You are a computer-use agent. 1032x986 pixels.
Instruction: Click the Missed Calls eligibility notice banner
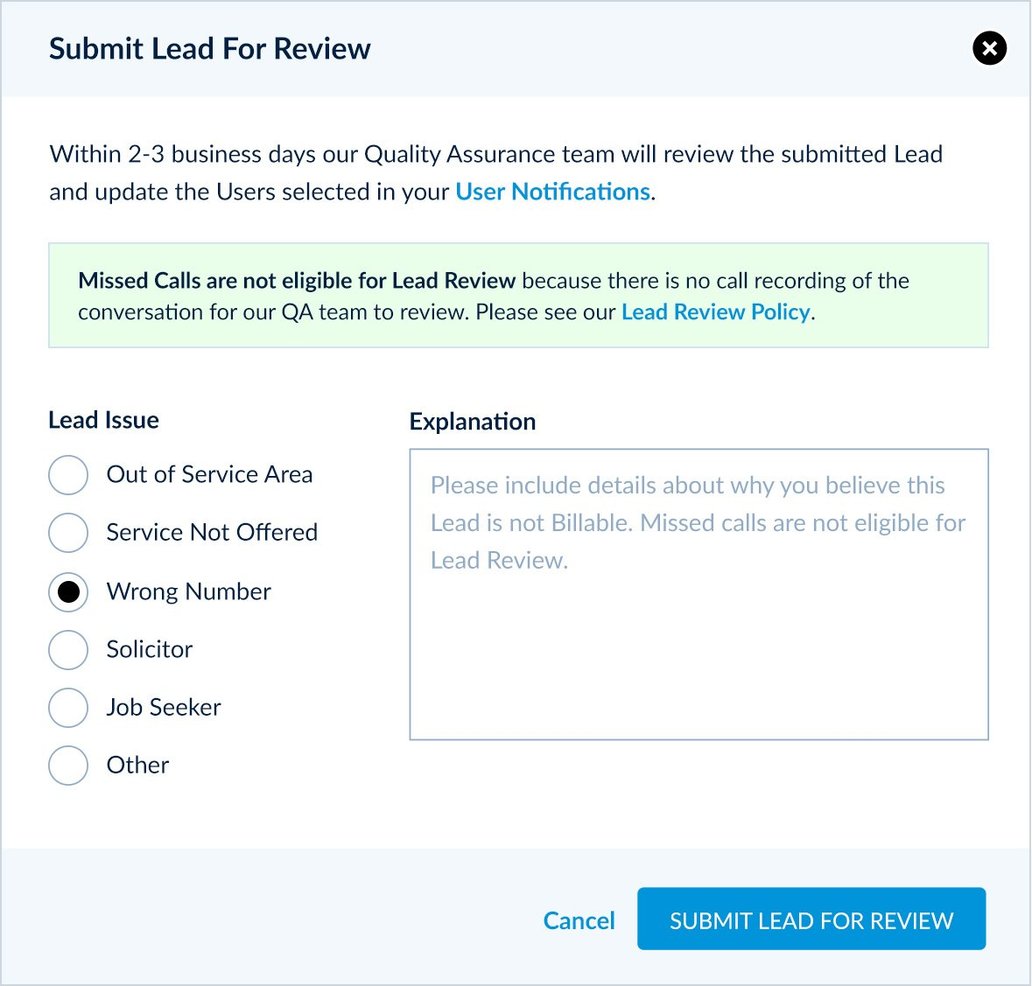coord(518,295)
